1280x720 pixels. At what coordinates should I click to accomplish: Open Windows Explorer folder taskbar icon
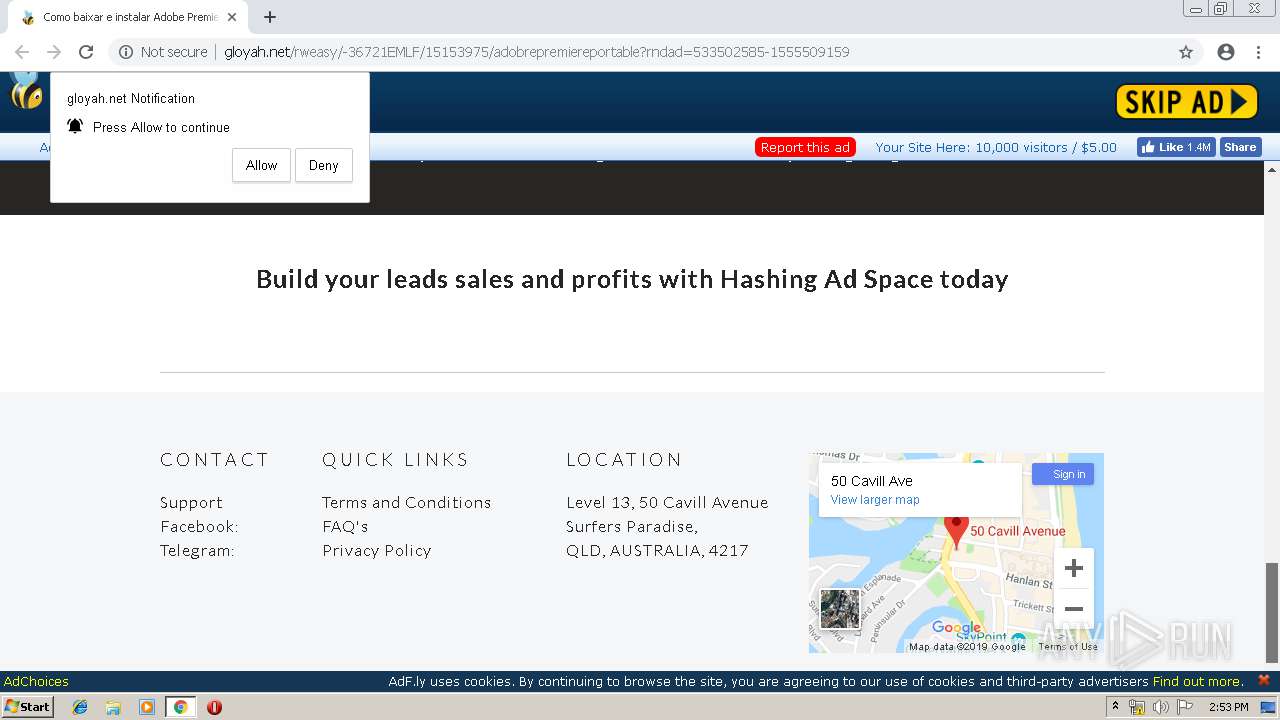tap(113, 707)
